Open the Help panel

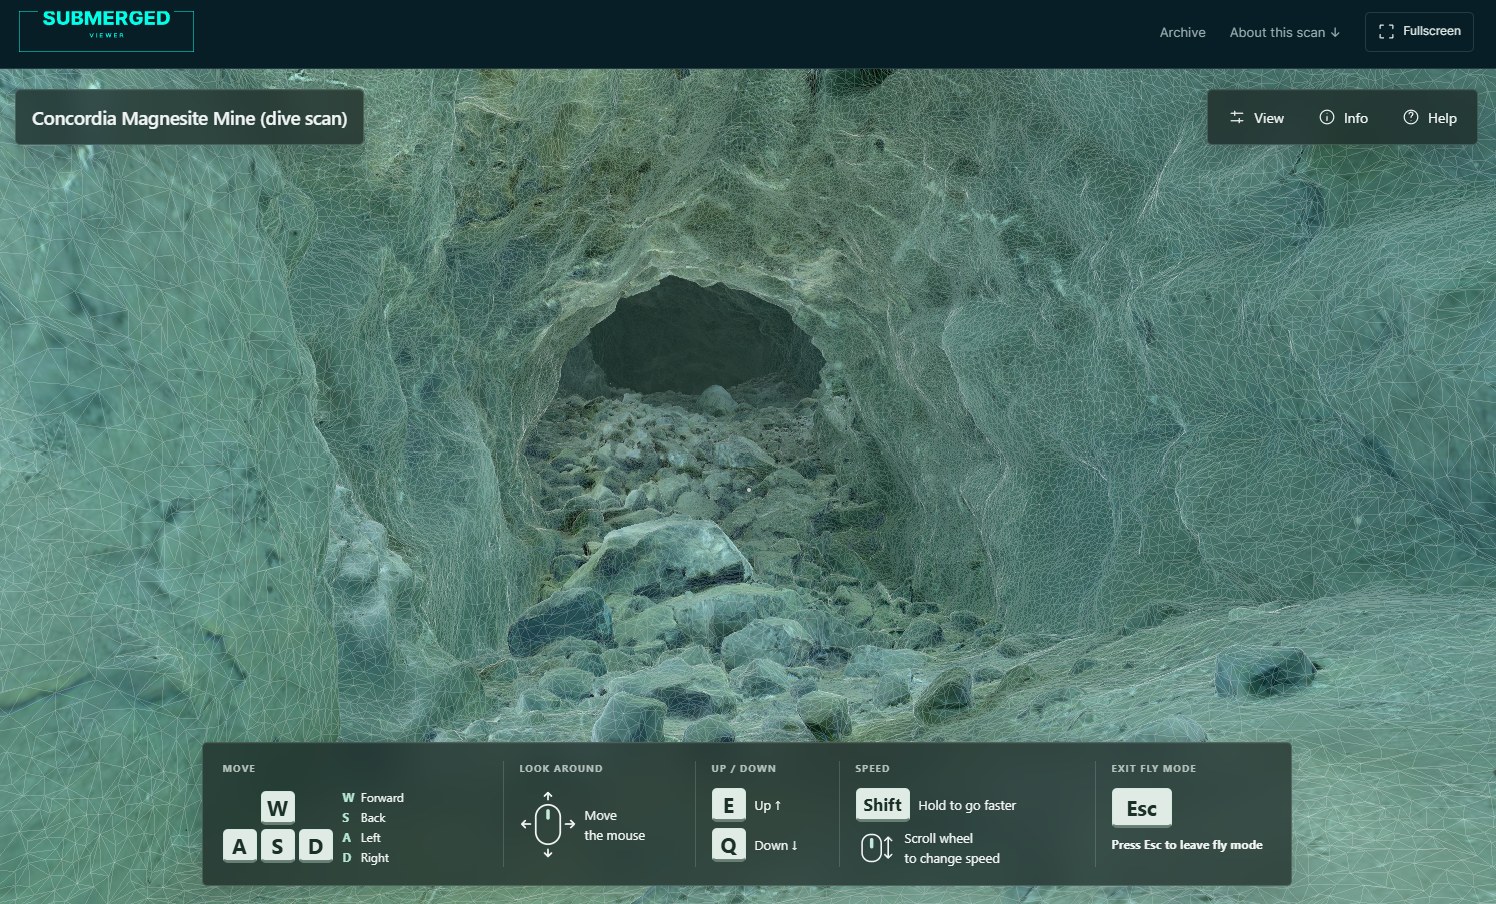pyautogui.click(x=1430, y=118)
